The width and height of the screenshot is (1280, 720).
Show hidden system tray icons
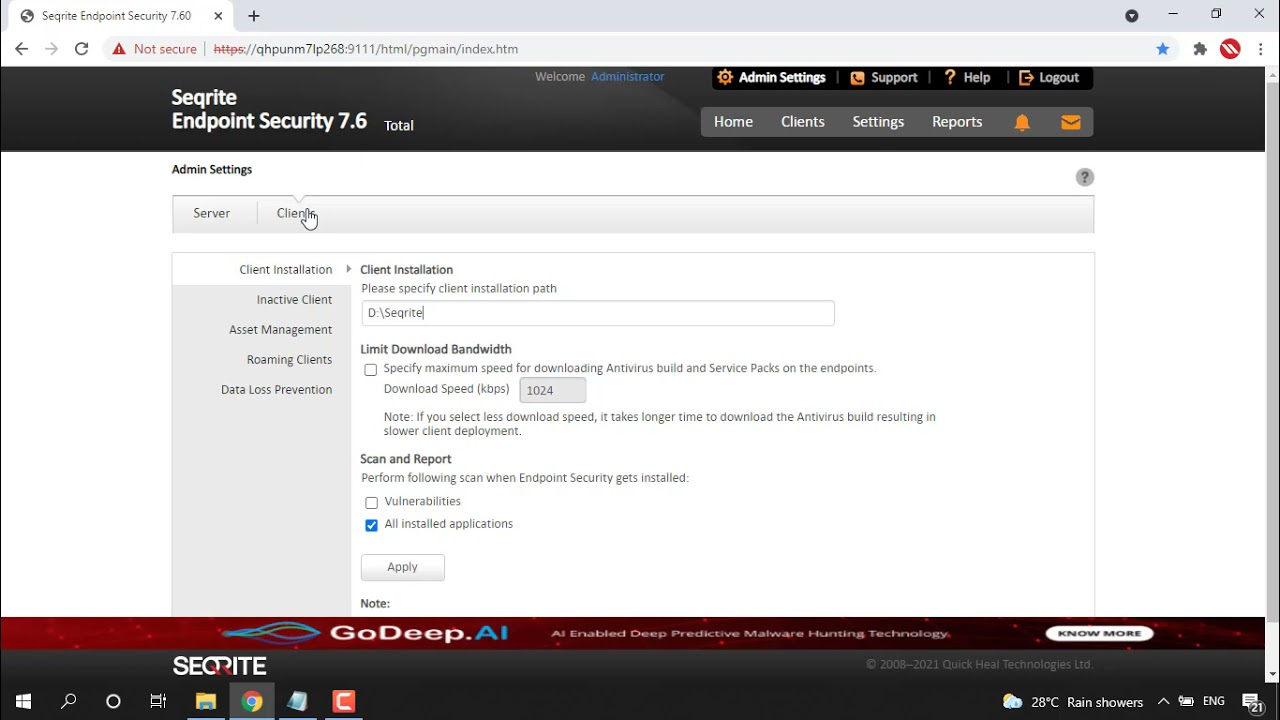pyautogui.click(x=1163, y=702)
